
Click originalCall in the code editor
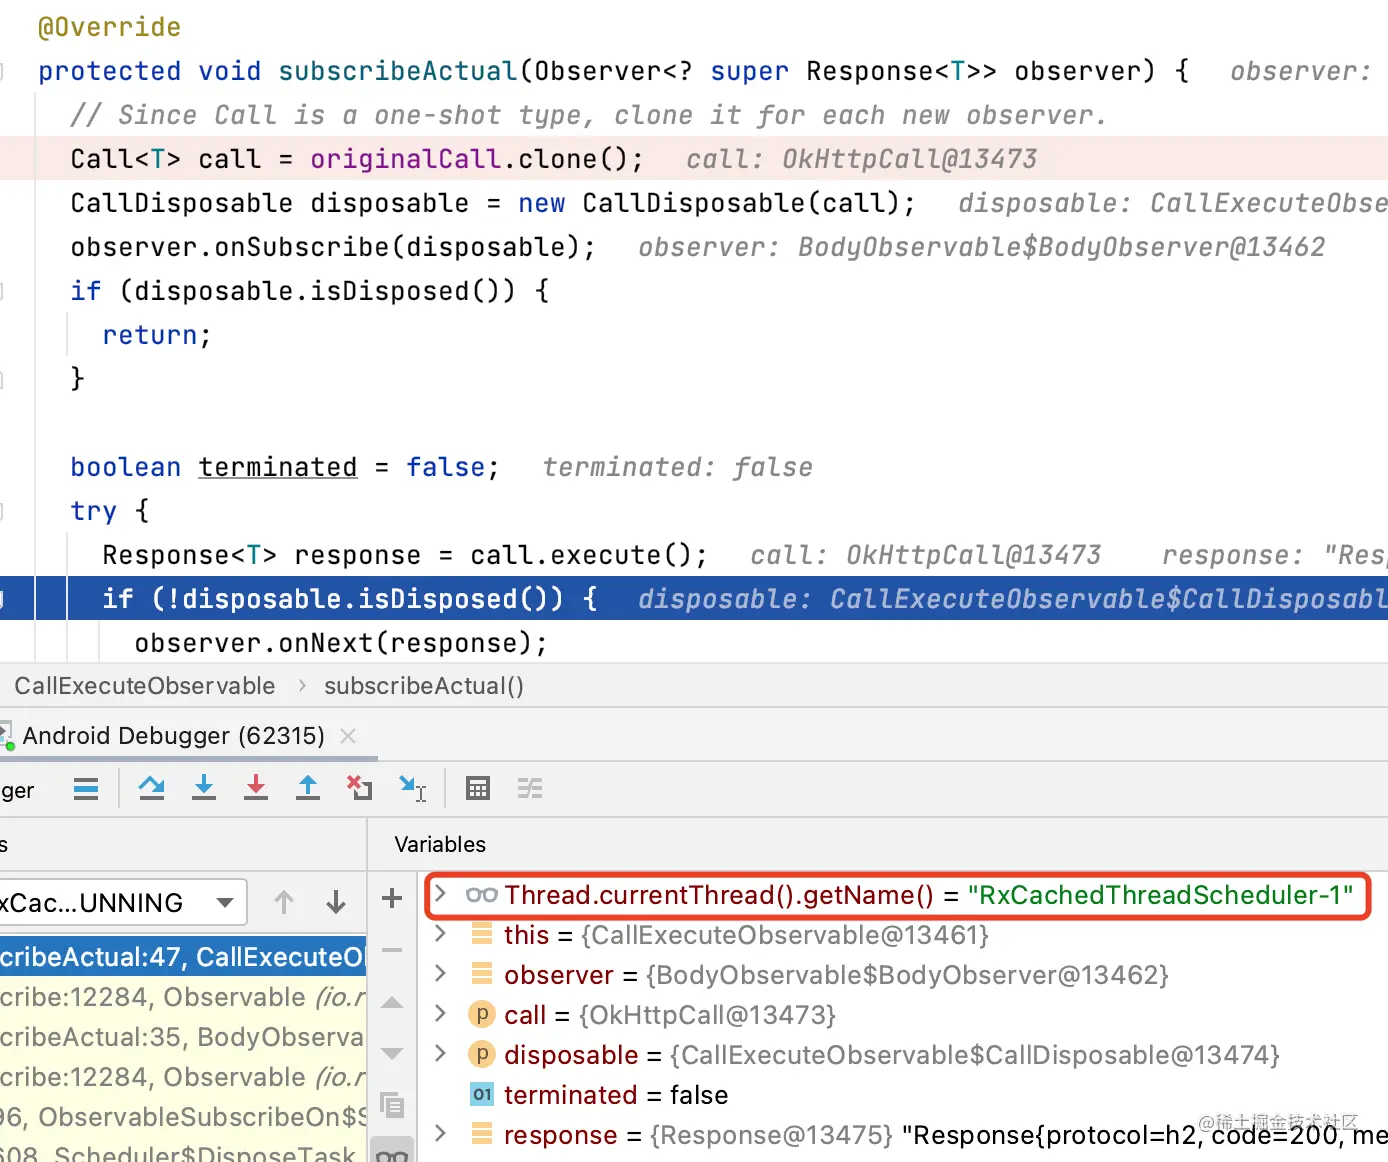pos(405,159)
